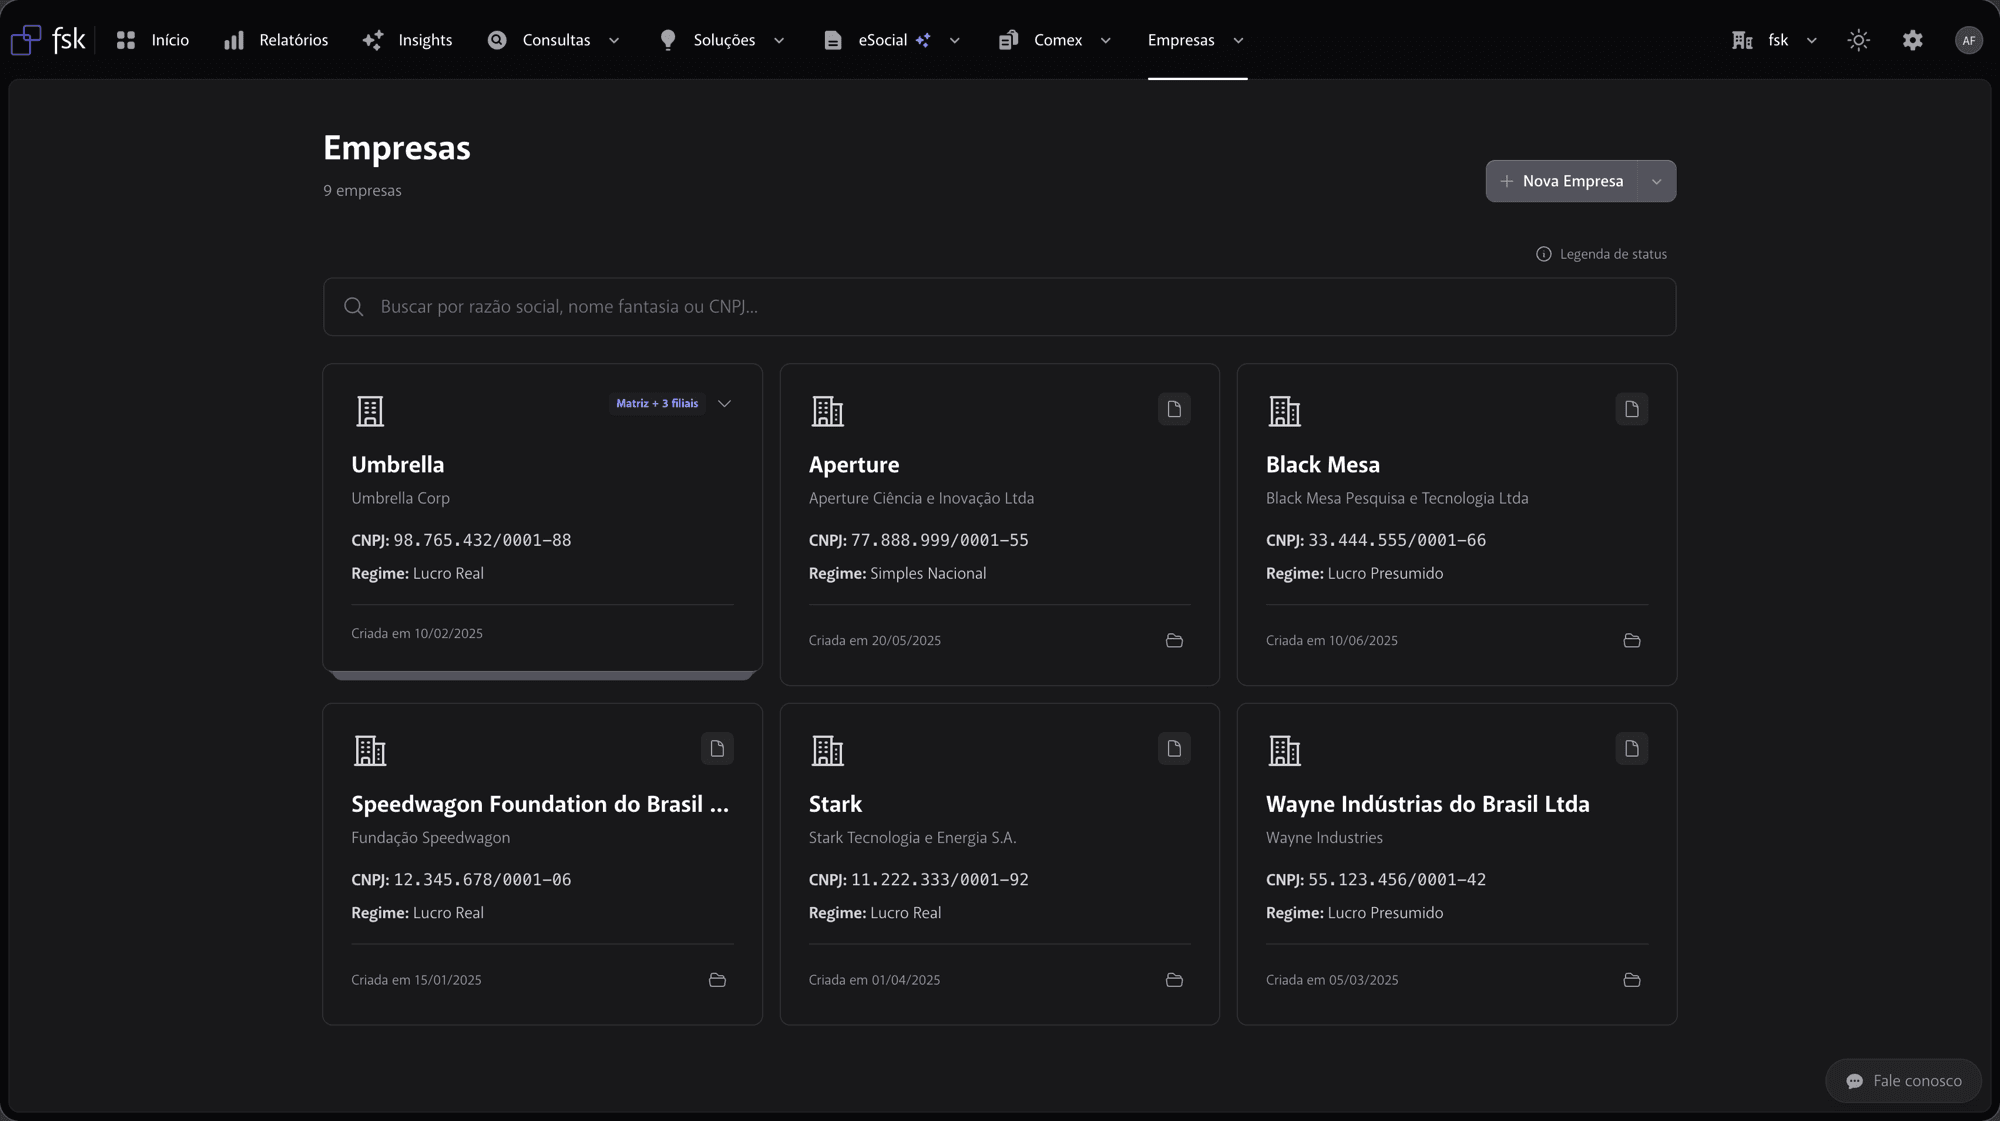Click the info icon beside Legenda de status
This screenshot has height=1121, width=2000.
tap(1544, 254)
